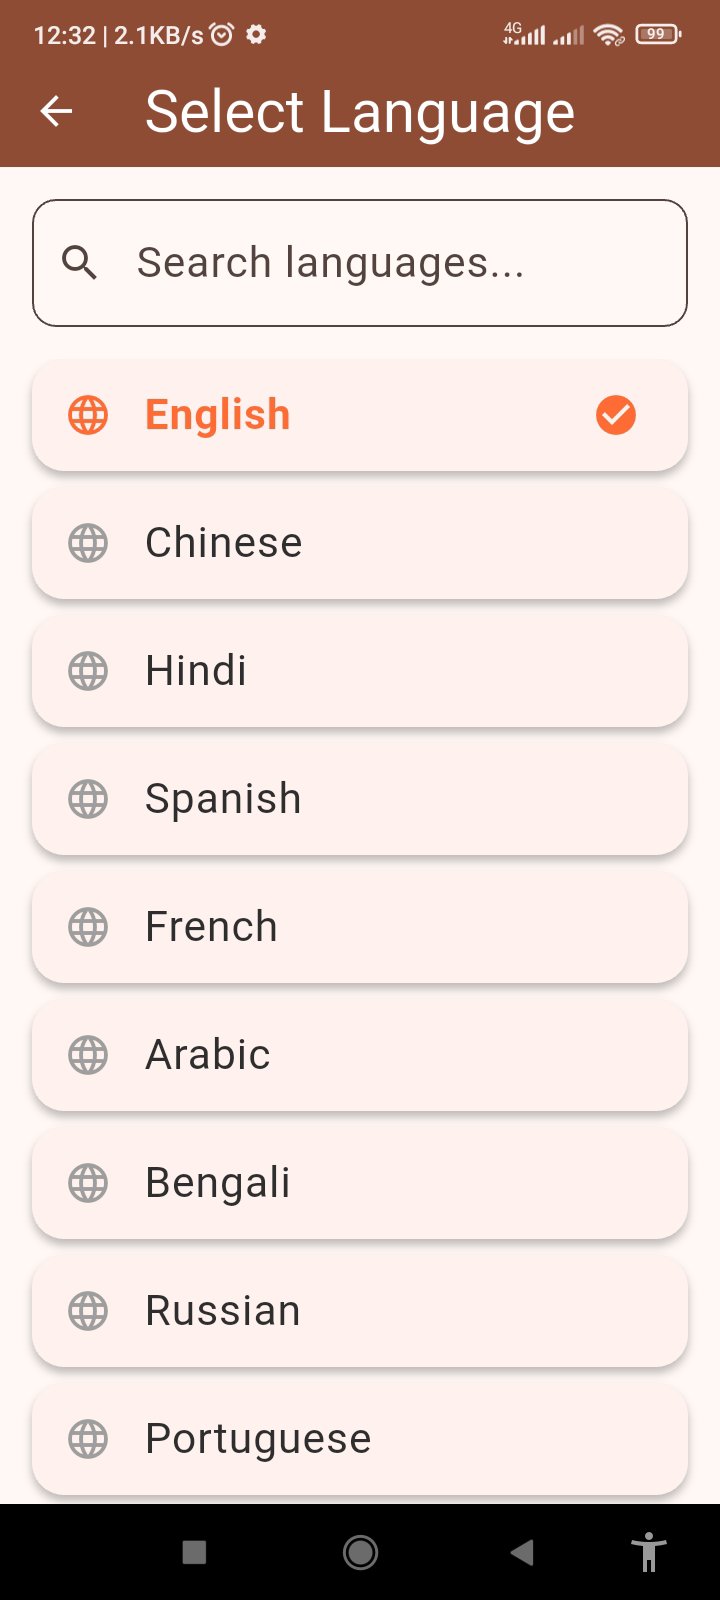Select Spanish as the language
This screenshot has width=720, height=1600.
[360, 799]
